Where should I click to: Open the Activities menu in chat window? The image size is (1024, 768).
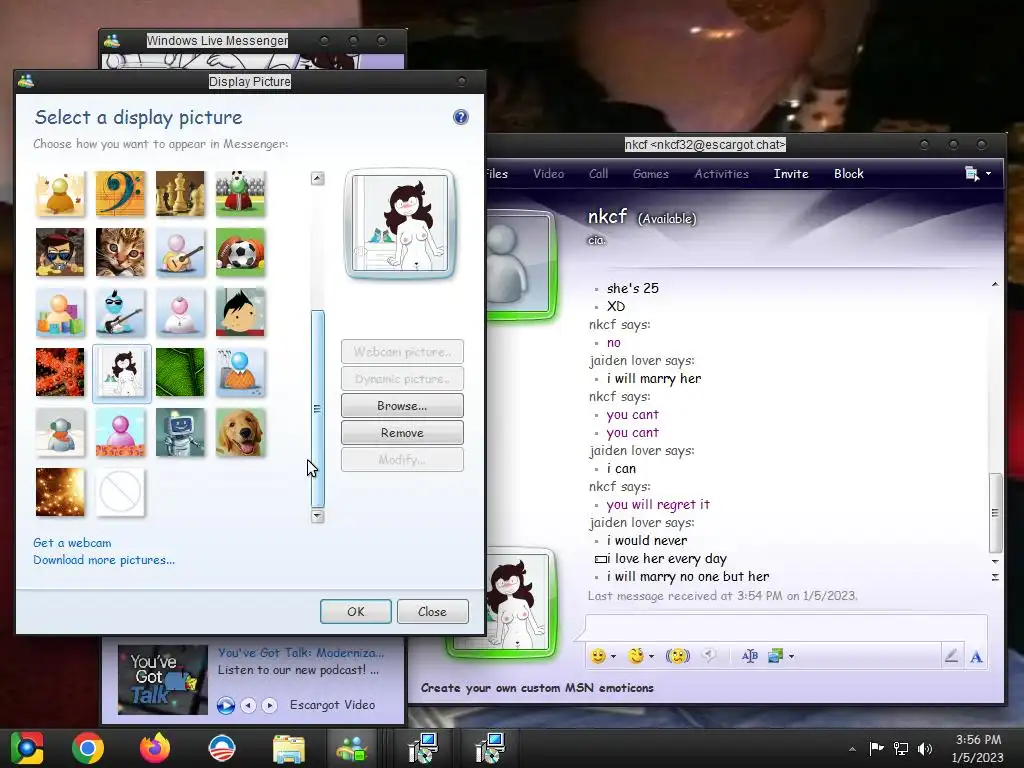coord(722,174)
